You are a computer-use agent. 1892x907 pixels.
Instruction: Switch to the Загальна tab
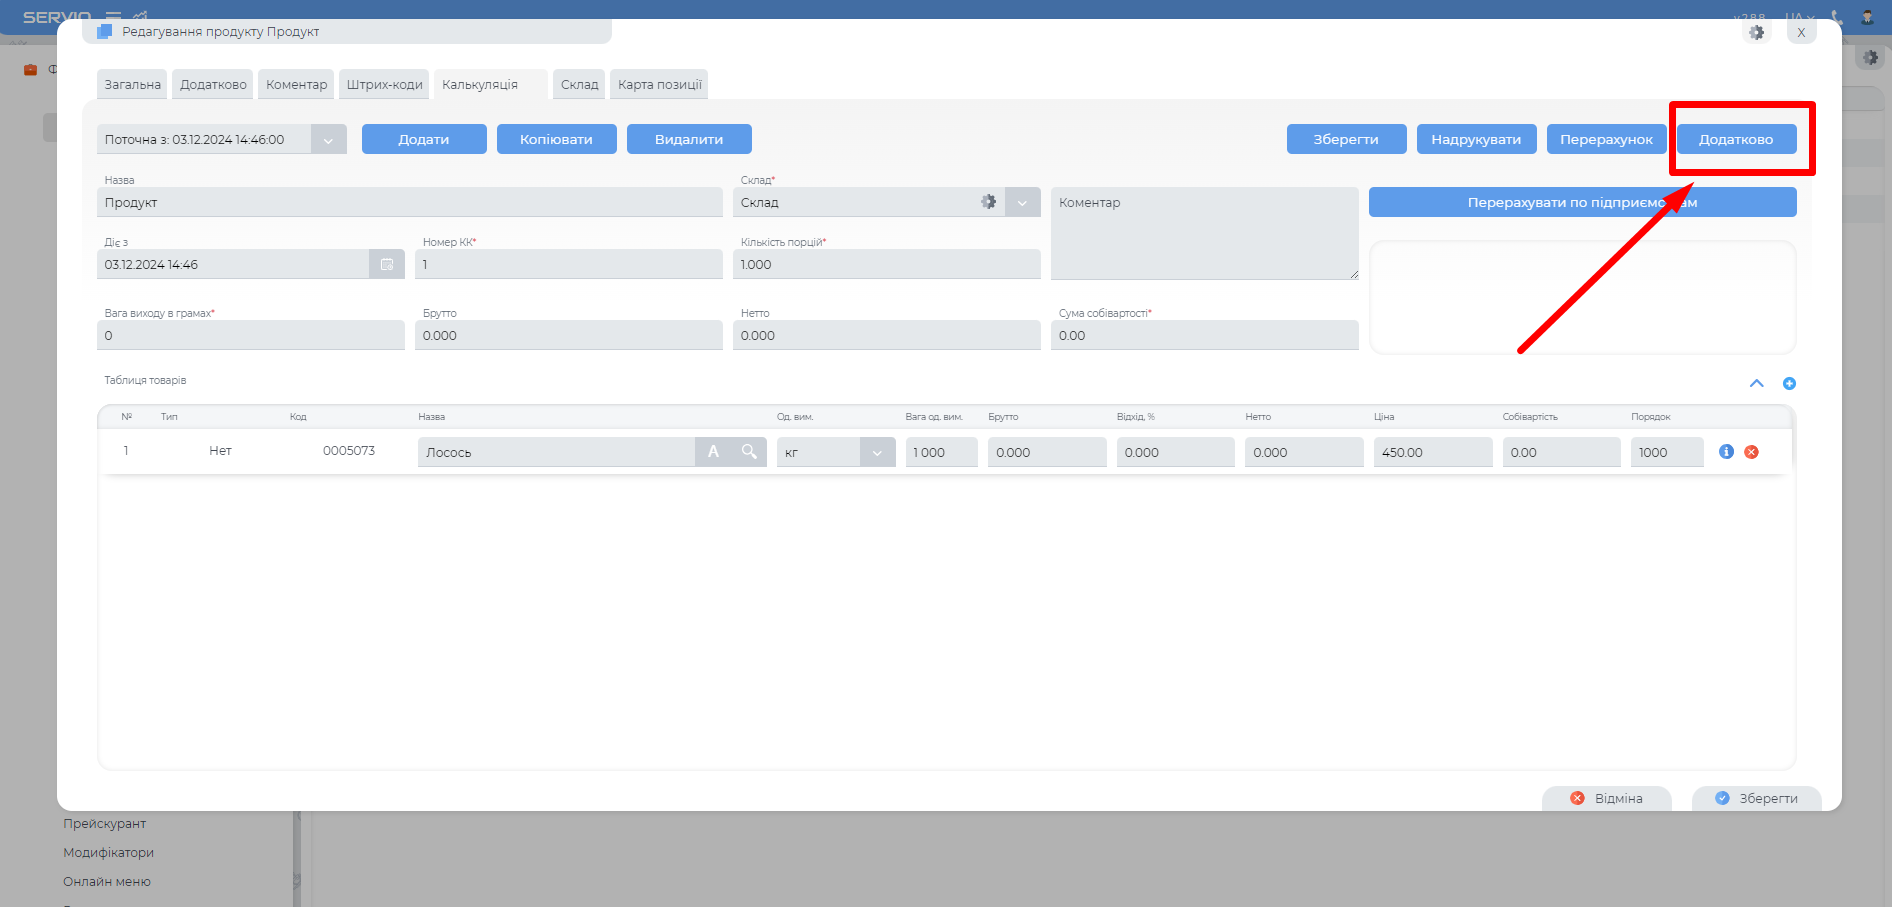point(132,85)
